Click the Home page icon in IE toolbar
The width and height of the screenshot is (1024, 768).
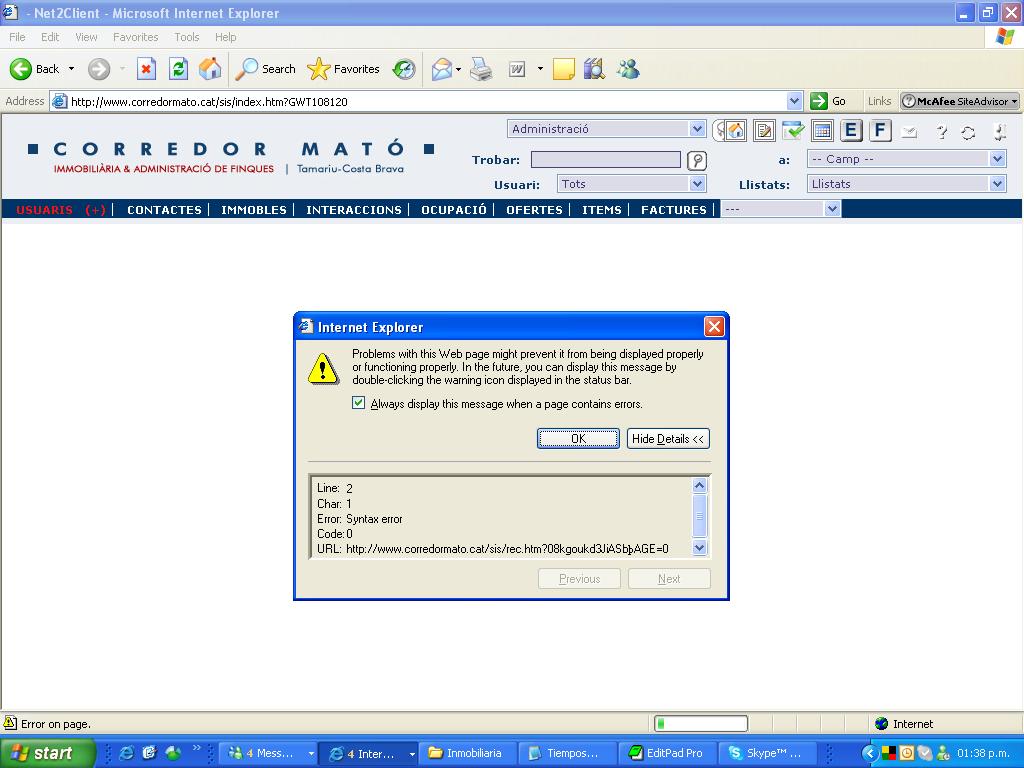point(210,69)
